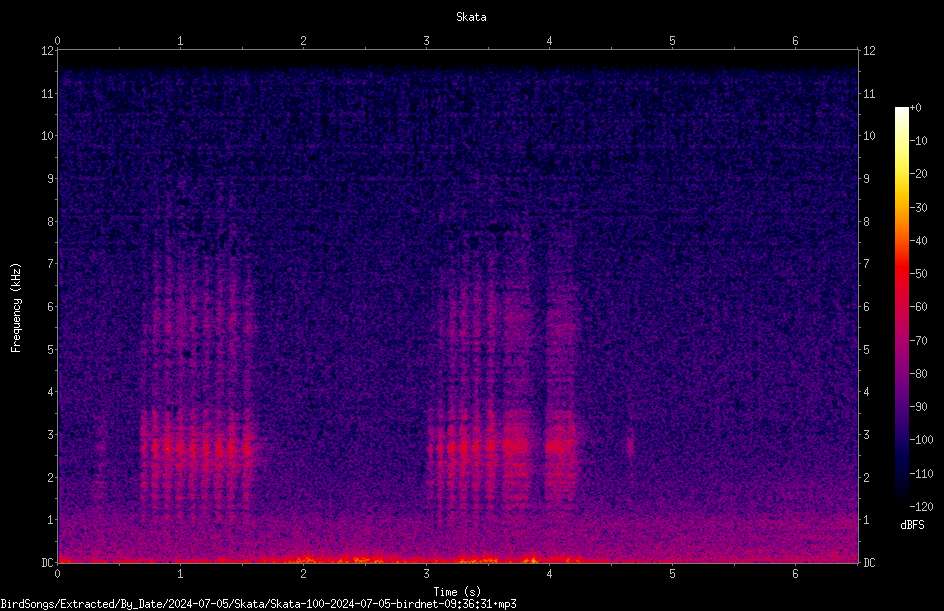Click the 9 kHz label on the left axis
944x611 pixels.
(x=51, y=179)
